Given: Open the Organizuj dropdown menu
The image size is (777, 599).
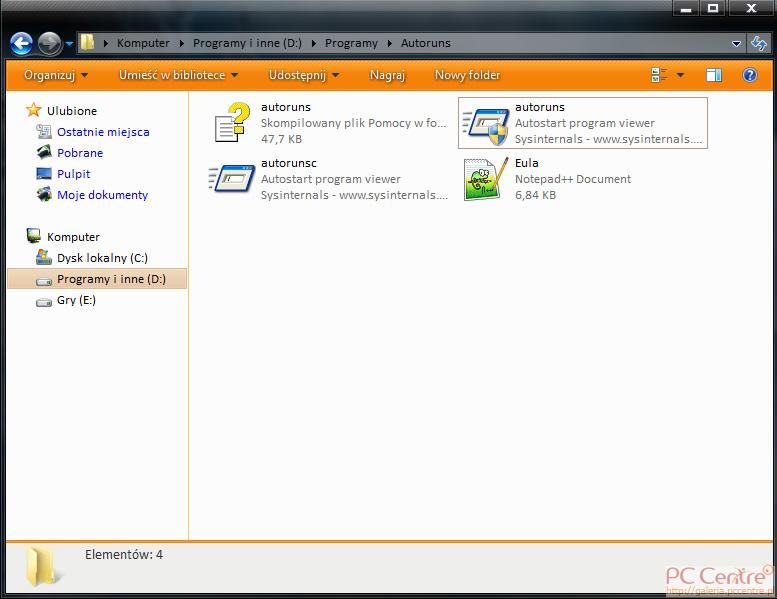Looking at the screenshot, I should [x=56, y=75].
